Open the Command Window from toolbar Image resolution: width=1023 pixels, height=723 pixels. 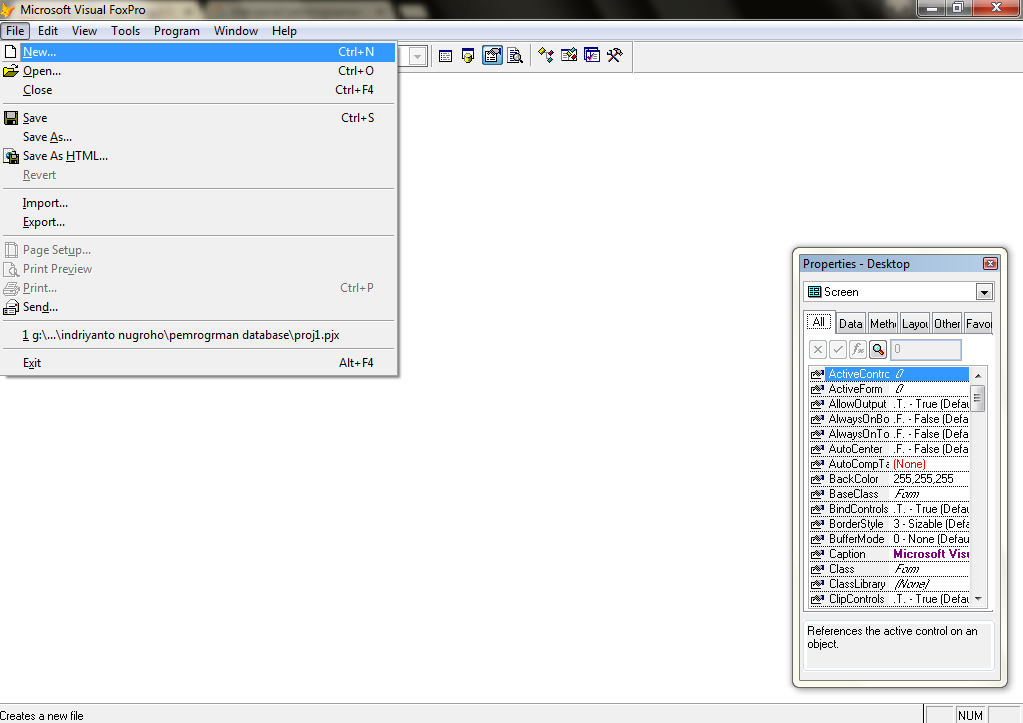point(446,56)
